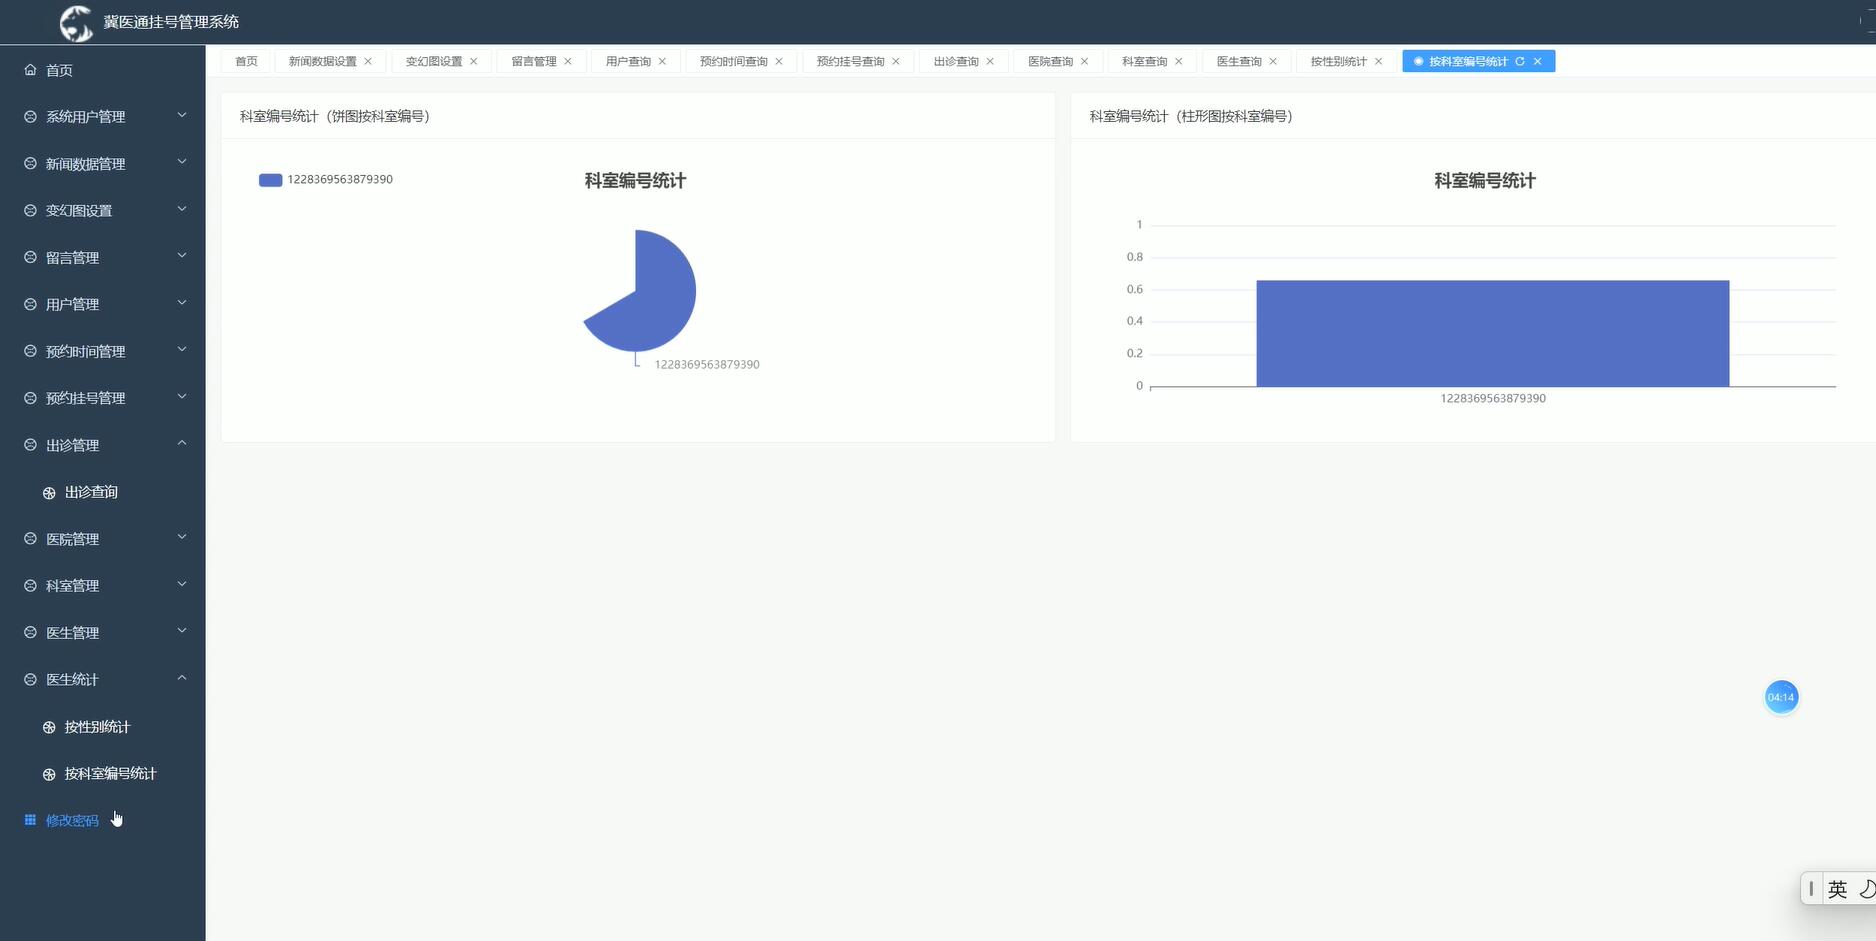1876x941 pixels.
Task: Click the 修改密码 grid icon
Action: pyautogui.click(x=29, y=819)
